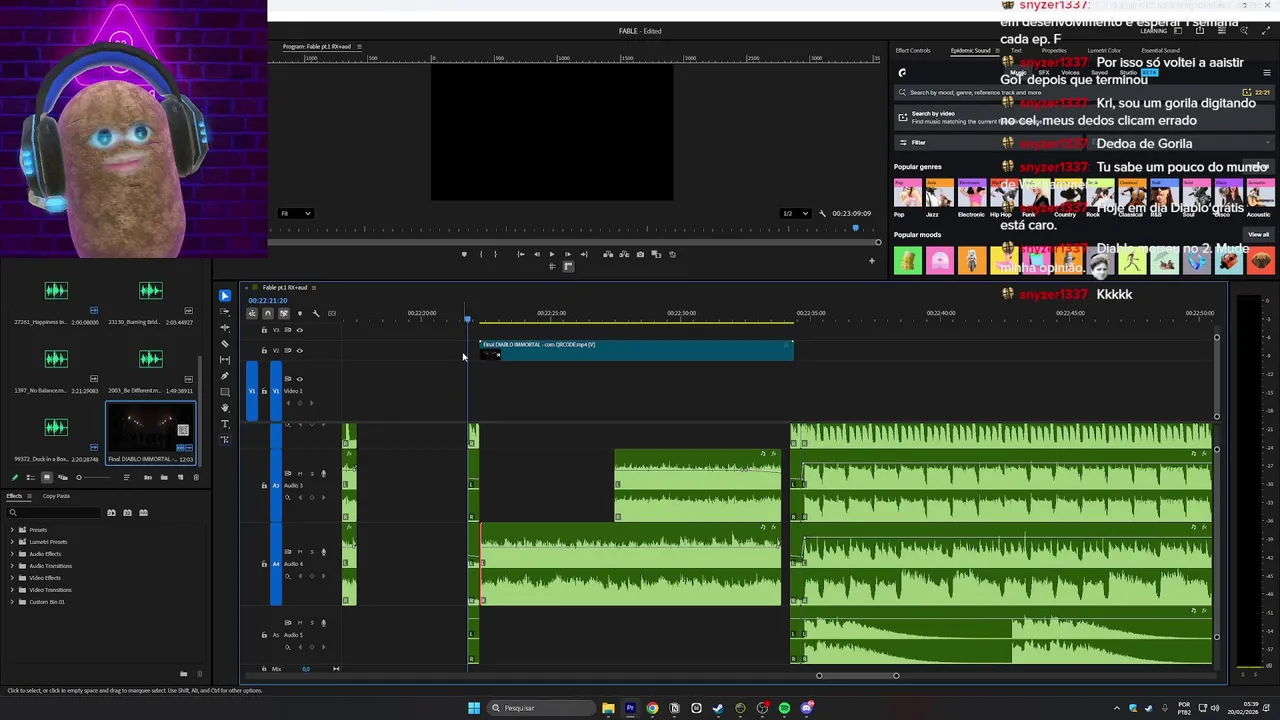Click Step Back 1 Frame in Program monitor
This screenshot has width=1280, height=720.
536,254
